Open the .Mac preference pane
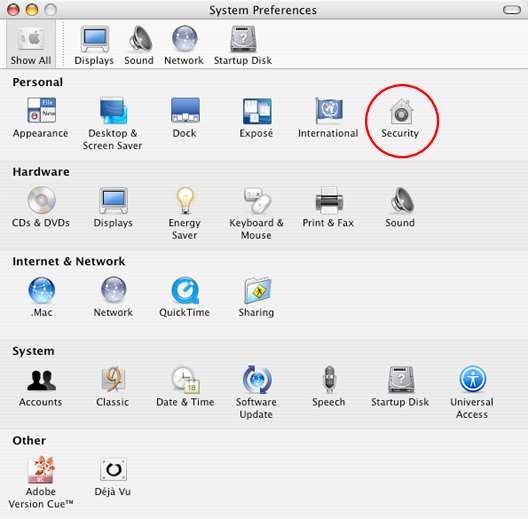528x519 pixels. 41,297
